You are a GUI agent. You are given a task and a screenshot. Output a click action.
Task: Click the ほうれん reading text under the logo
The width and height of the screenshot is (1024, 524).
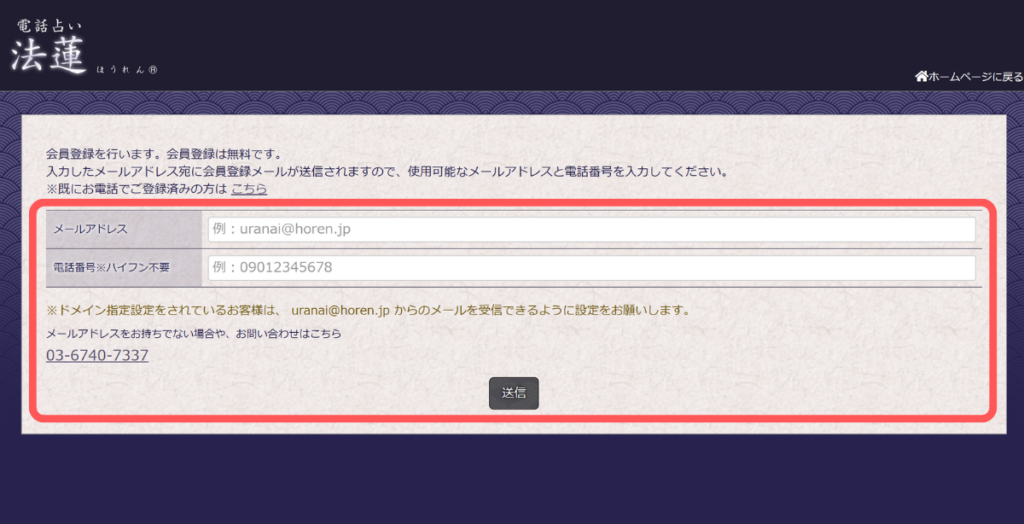(120, 70)
